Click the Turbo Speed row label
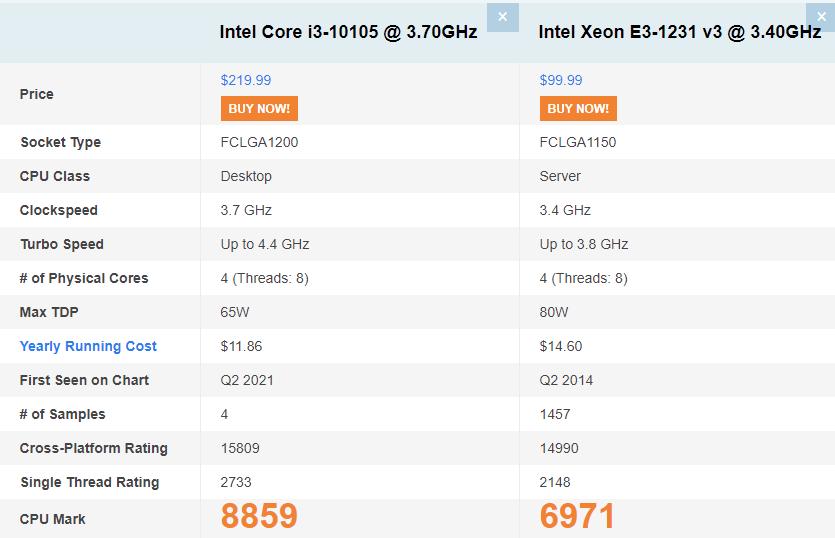The image size is (835, 538). (62, 244)
